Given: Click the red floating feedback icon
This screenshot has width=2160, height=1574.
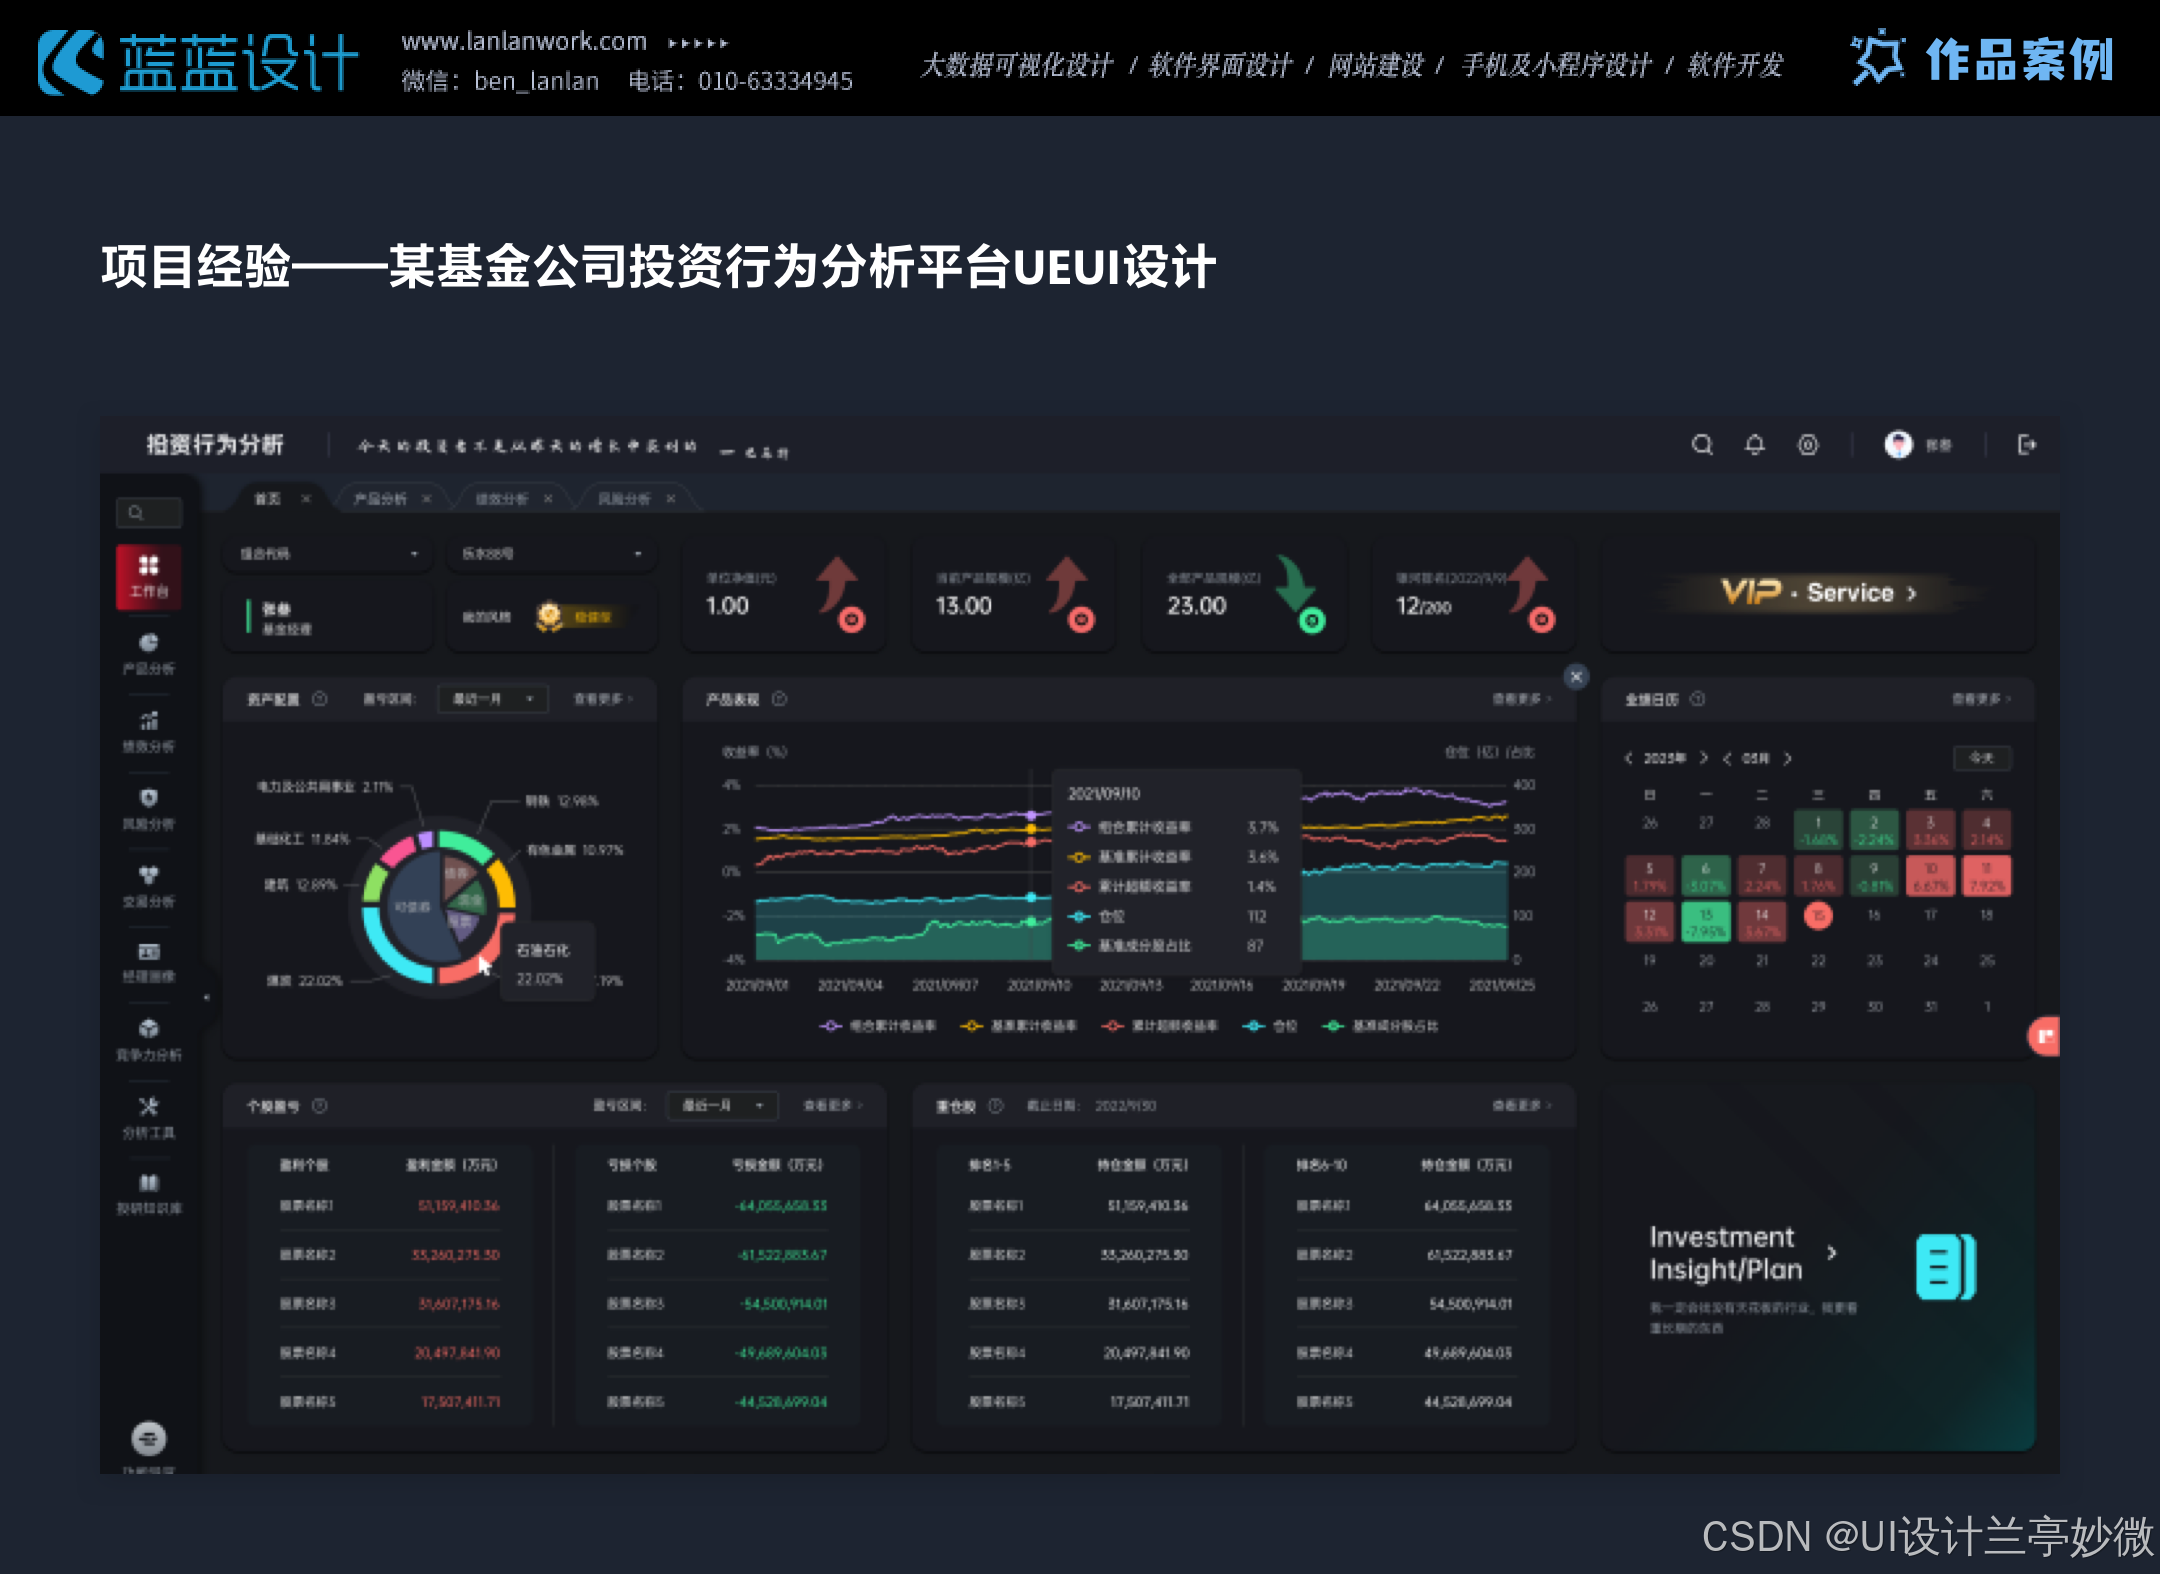Looking at the screenshot, I should point(2044,1036).
